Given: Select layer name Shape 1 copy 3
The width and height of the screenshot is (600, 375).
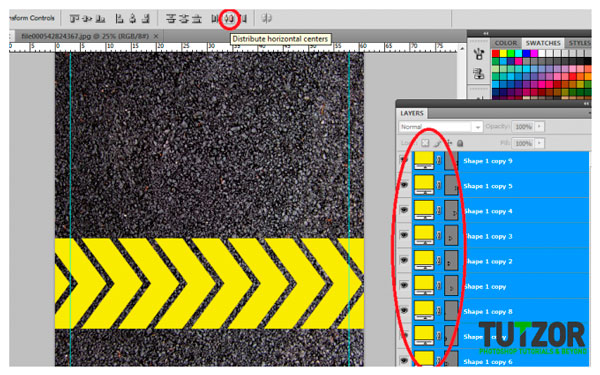Looking at the screenshot, I should point(488,236).
